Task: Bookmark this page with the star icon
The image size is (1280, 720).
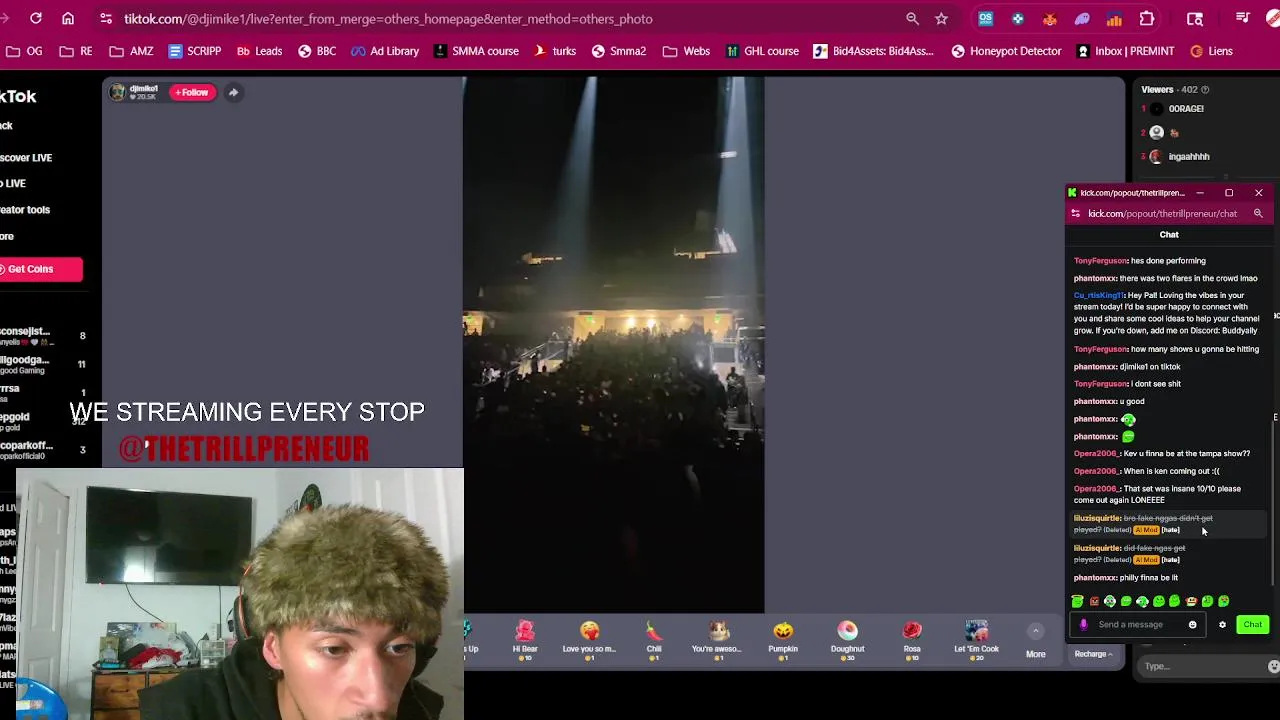Action: click(x=941, y=18)
